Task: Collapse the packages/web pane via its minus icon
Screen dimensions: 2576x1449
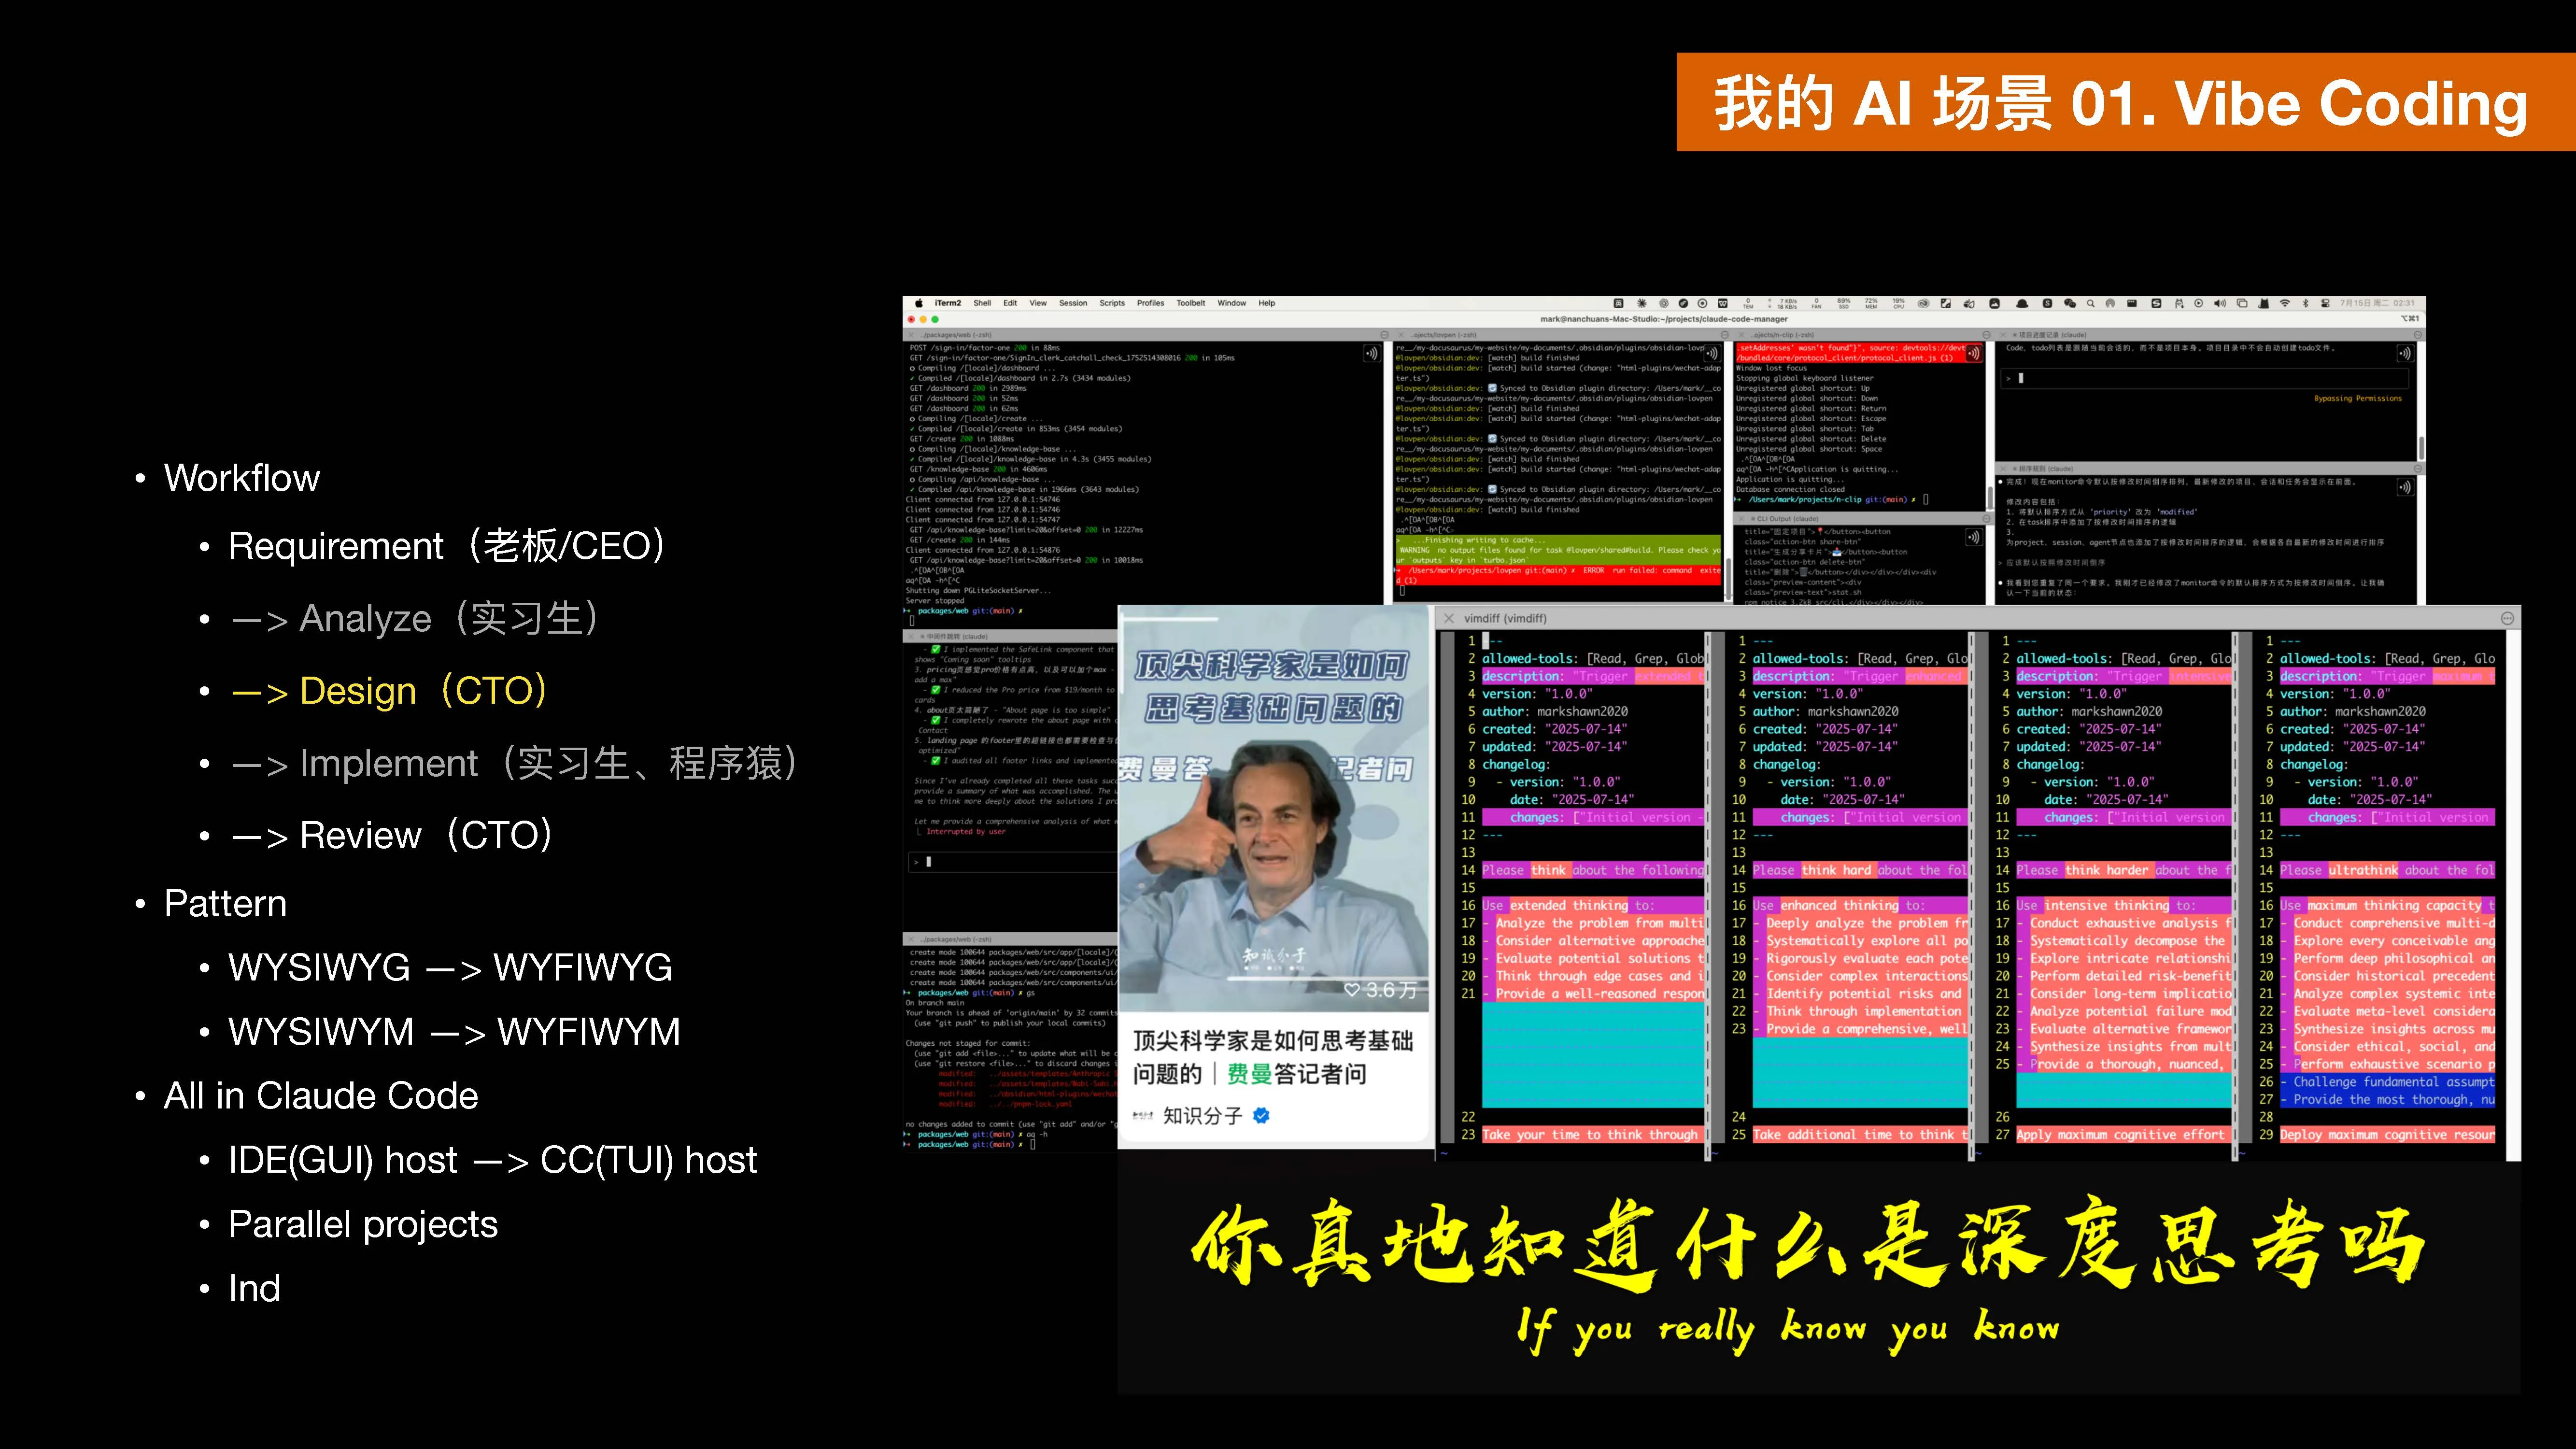Action: pyautogui.click(x=1385, y=335)
